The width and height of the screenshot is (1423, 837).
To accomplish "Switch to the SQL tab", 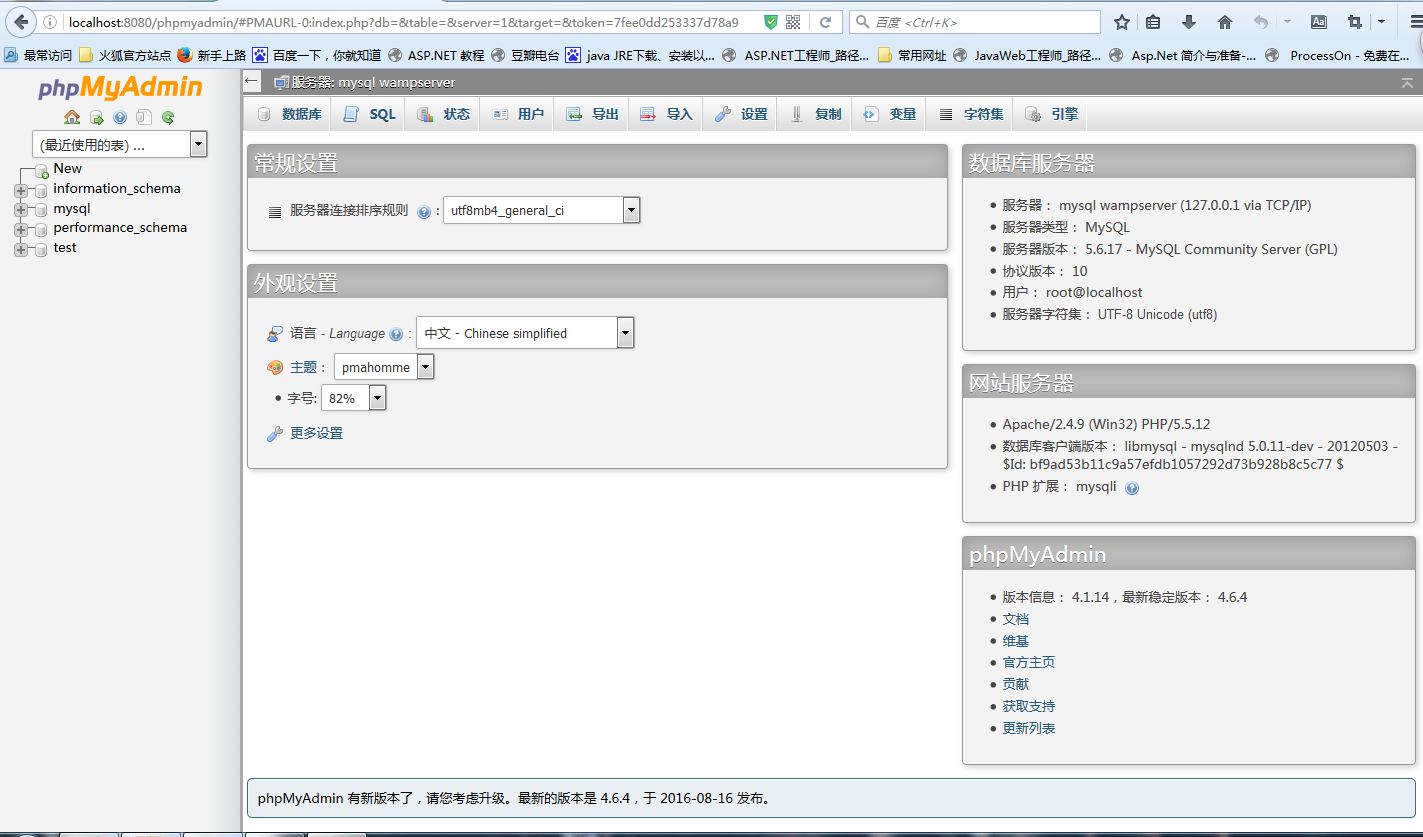I will pyautogui.click(x=370, y=114).
